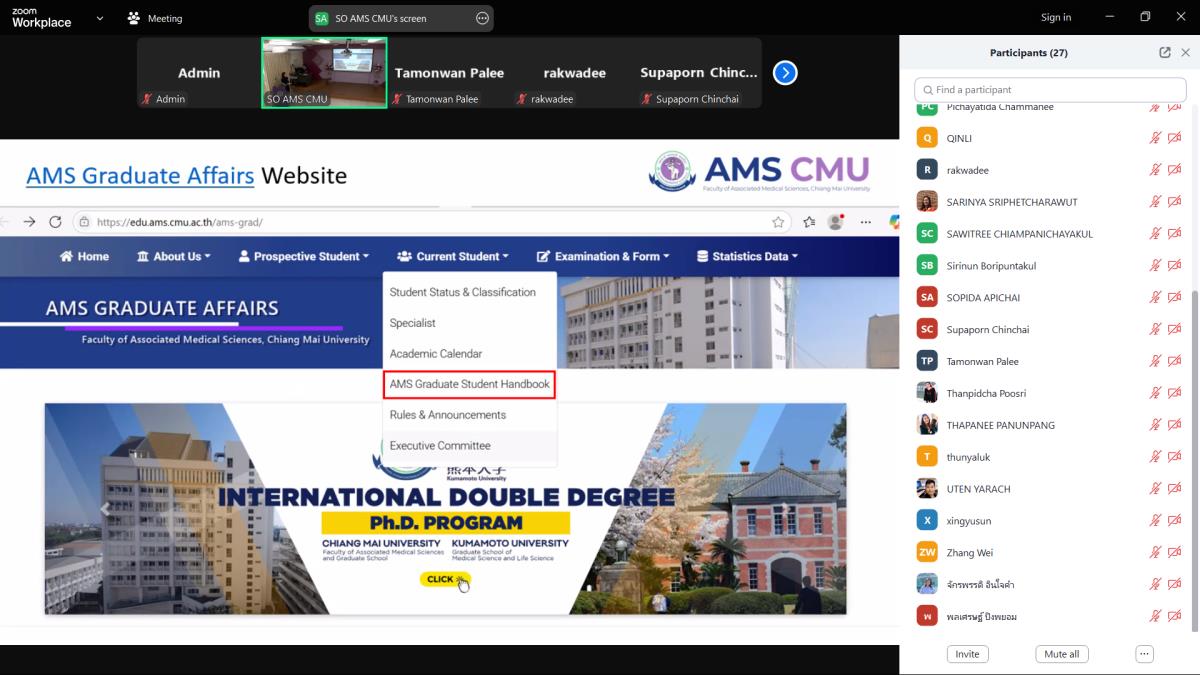Viewport: 1200px width, 675px height.
Task: Click the browser profile avatar icon
Action: click(835, 222)
